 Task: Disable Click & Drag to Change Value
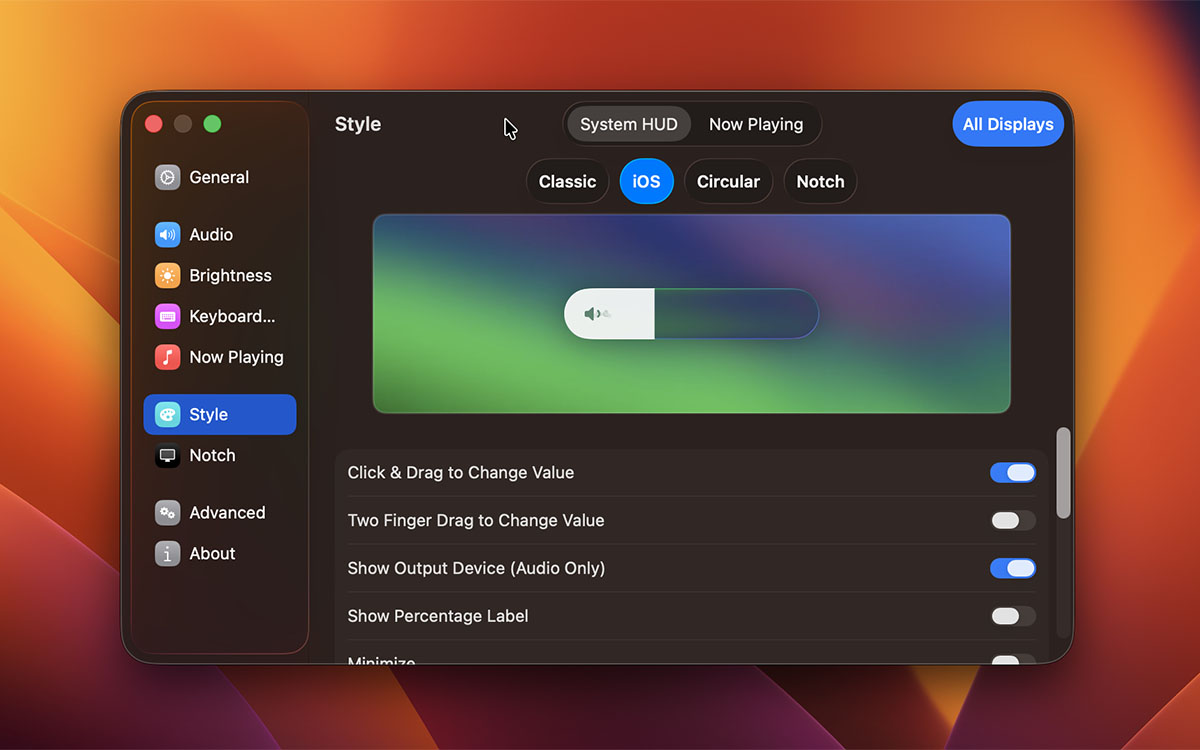tap(1012, 473)
